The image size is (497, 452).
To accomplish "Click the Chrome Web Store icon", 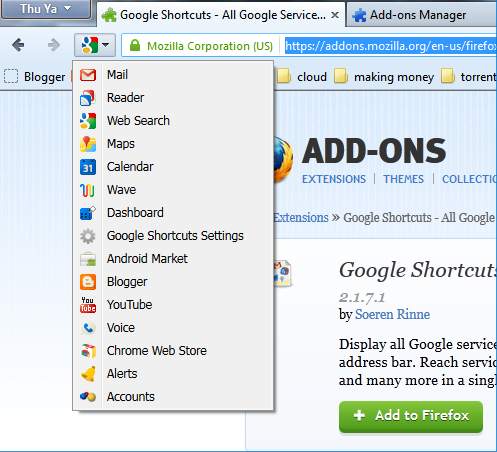I will coord(88,351).
